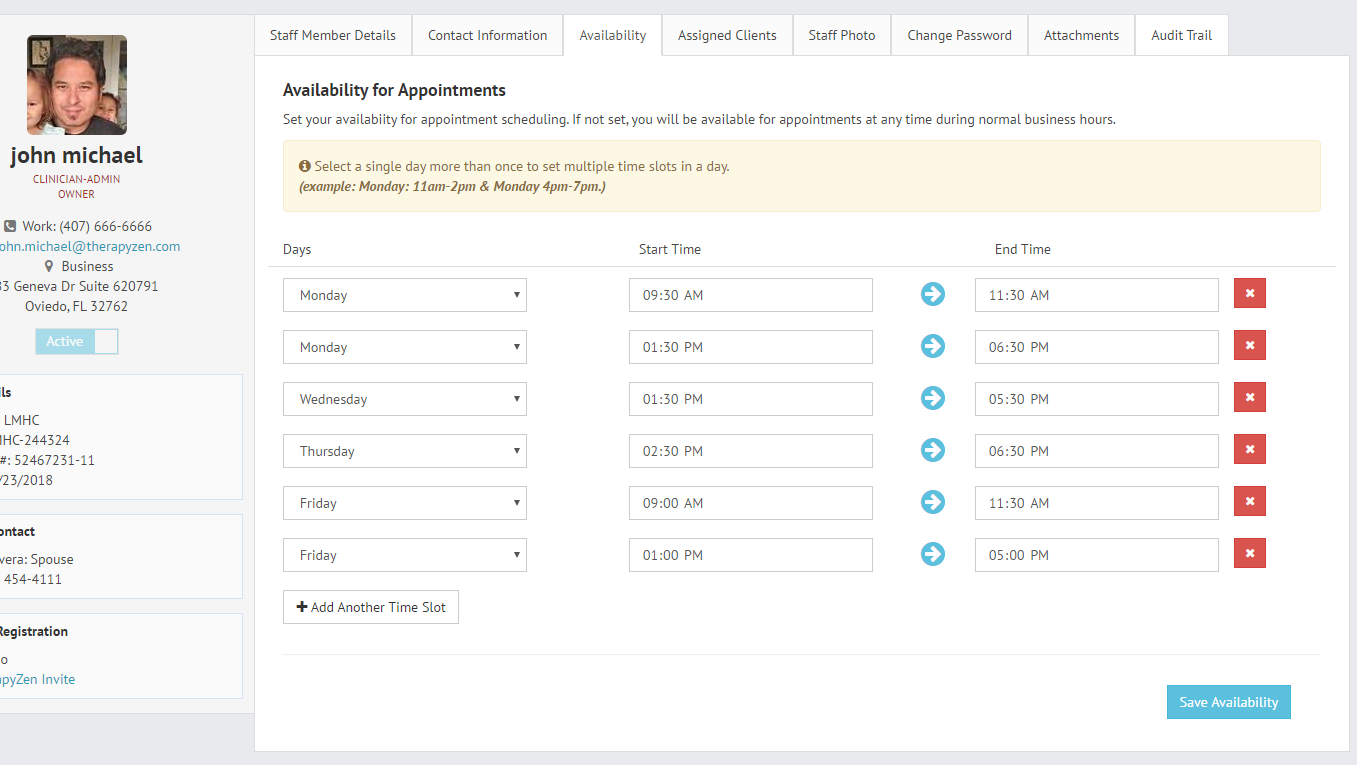Click the work phone icon in sidebar

click(x=10, y=226)
